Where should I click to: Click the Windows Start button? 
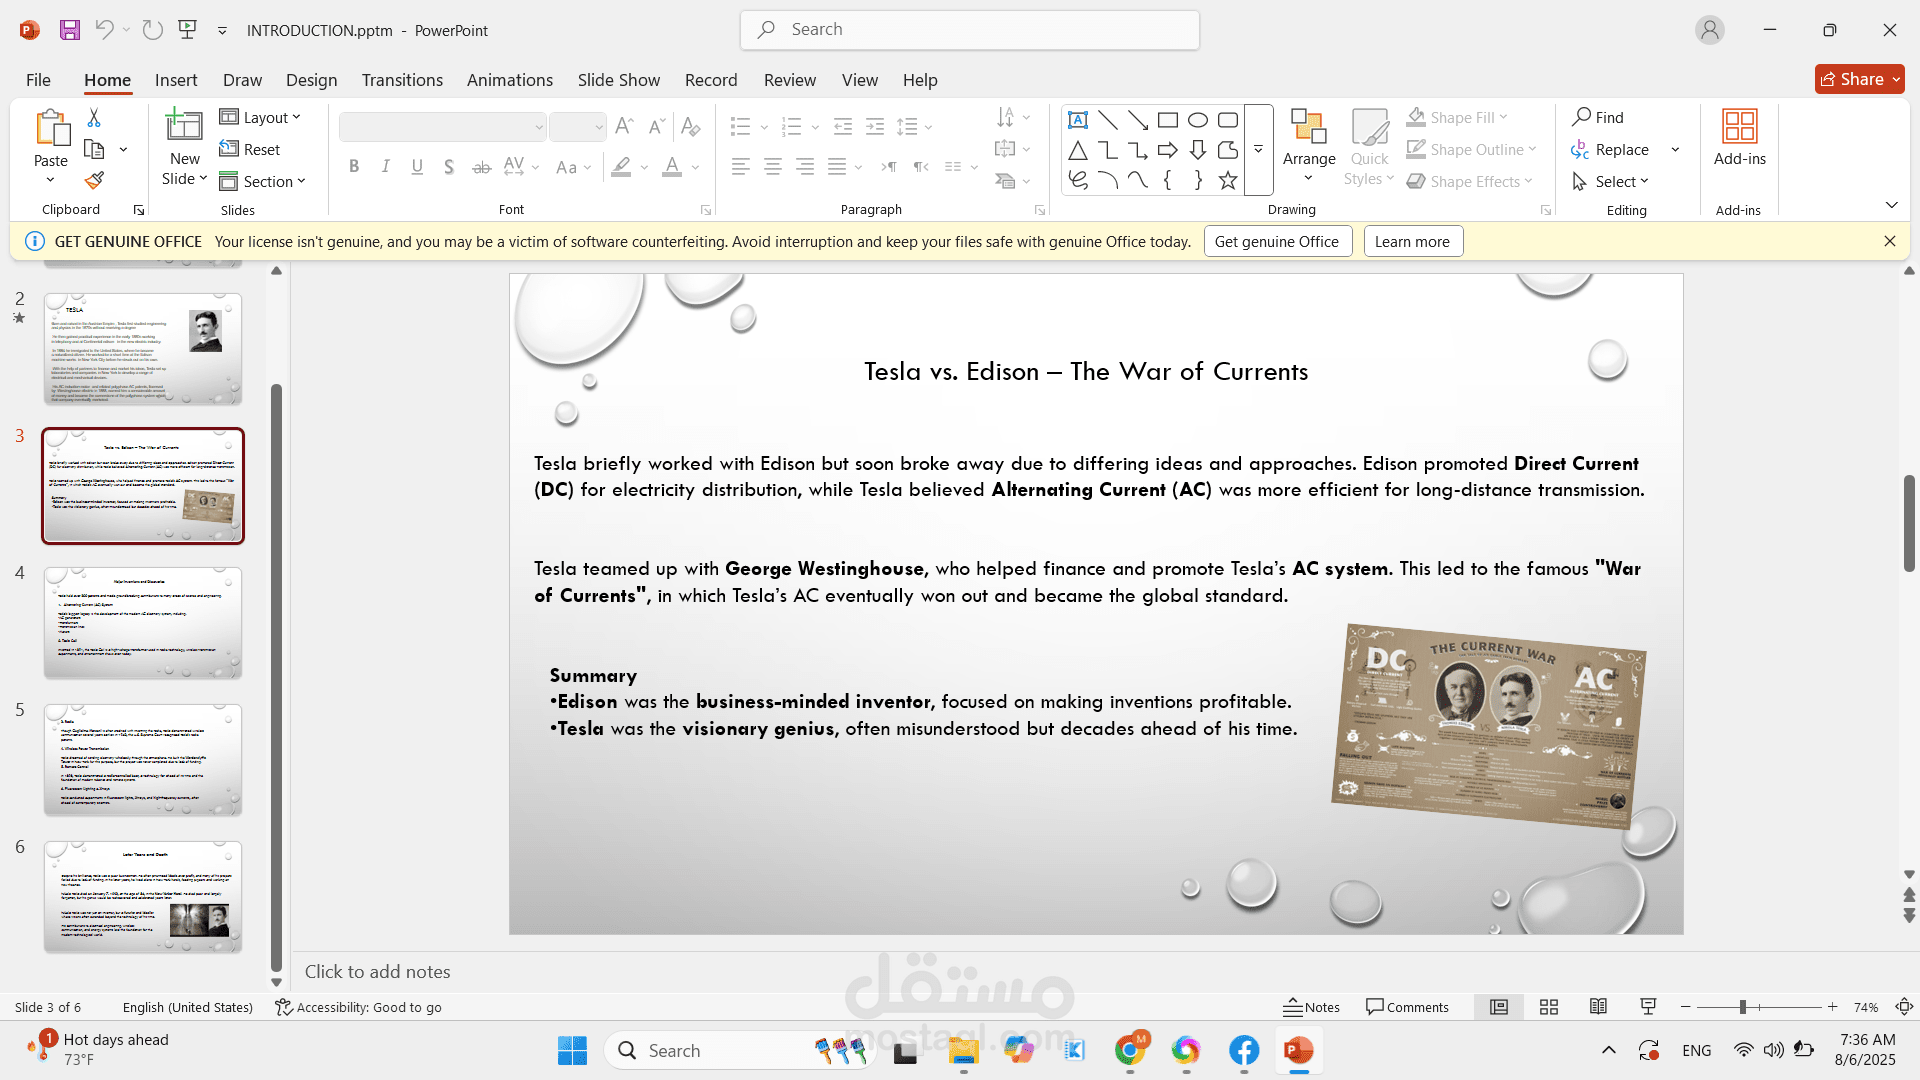click(x=572, y=1051)
